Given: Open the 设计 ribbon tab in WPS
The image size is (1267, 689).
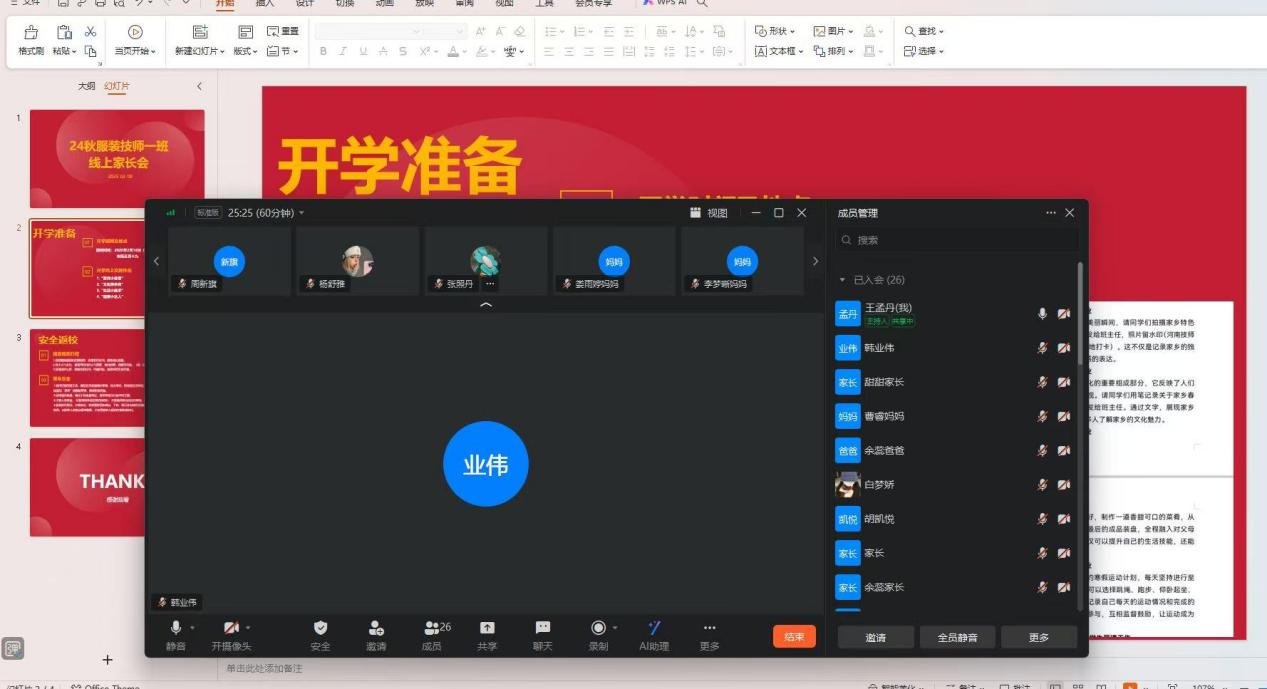Looking at the screenshot, I should (x=305, y=3).
